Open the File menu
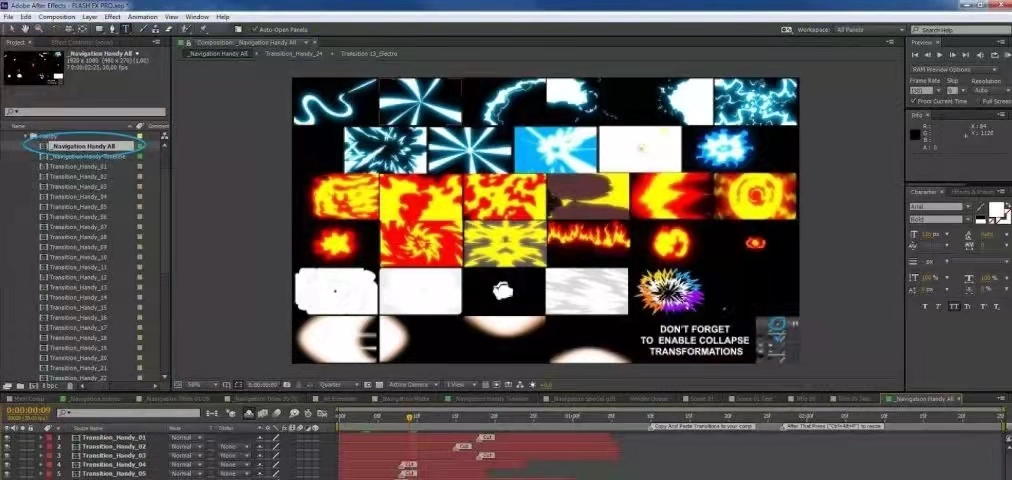The image size is (1012, 480). click(x=8, y=17)
